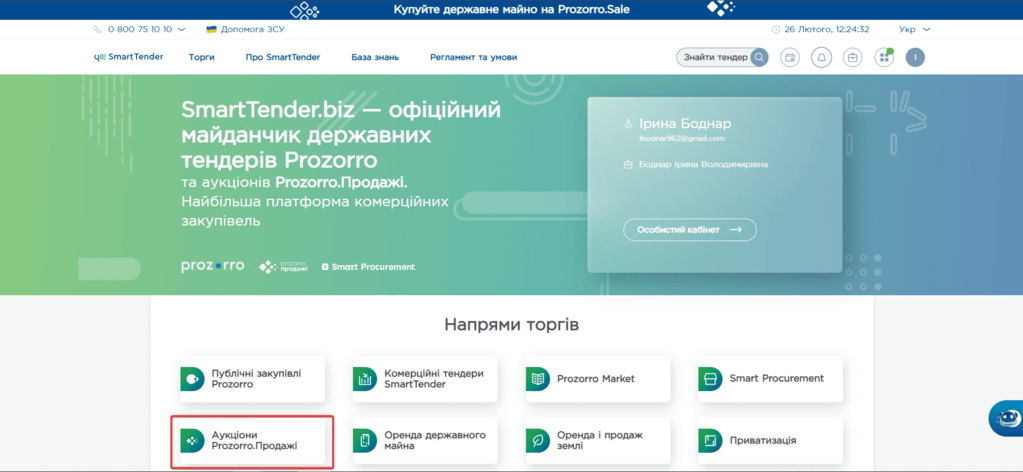Open notifications bell icon
Viewport: 1023px width, 472px height.
pyautogui.click(x=821, y=58)
